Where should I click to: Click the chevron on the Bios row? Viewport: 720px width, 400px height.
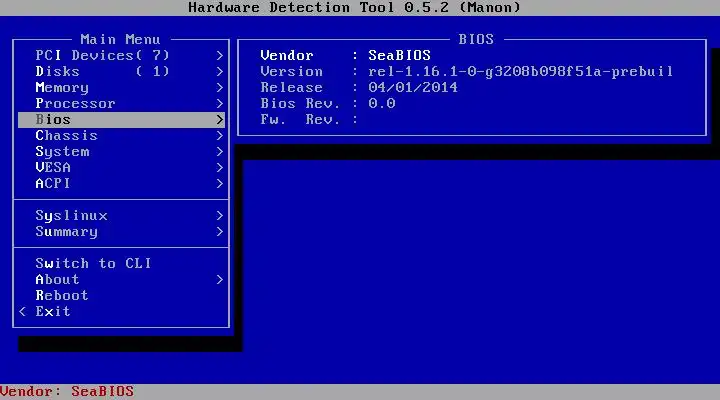tap(219, 120)
